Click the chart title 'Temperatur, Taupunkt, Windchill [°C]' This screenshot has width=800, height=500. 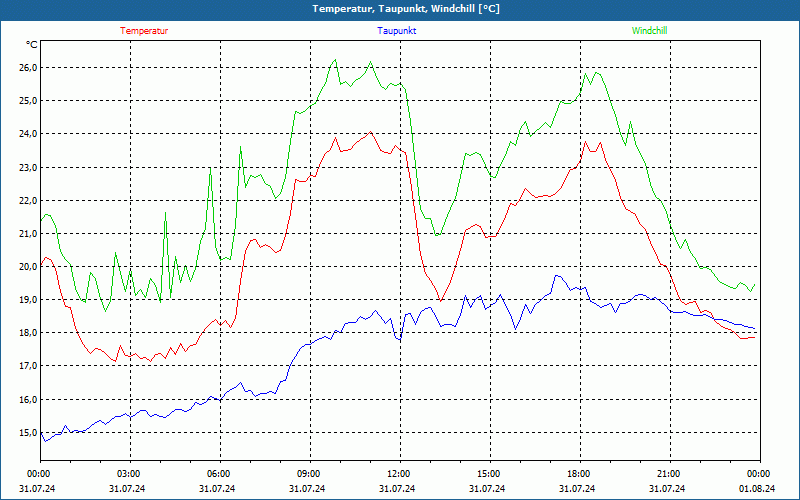406,9
